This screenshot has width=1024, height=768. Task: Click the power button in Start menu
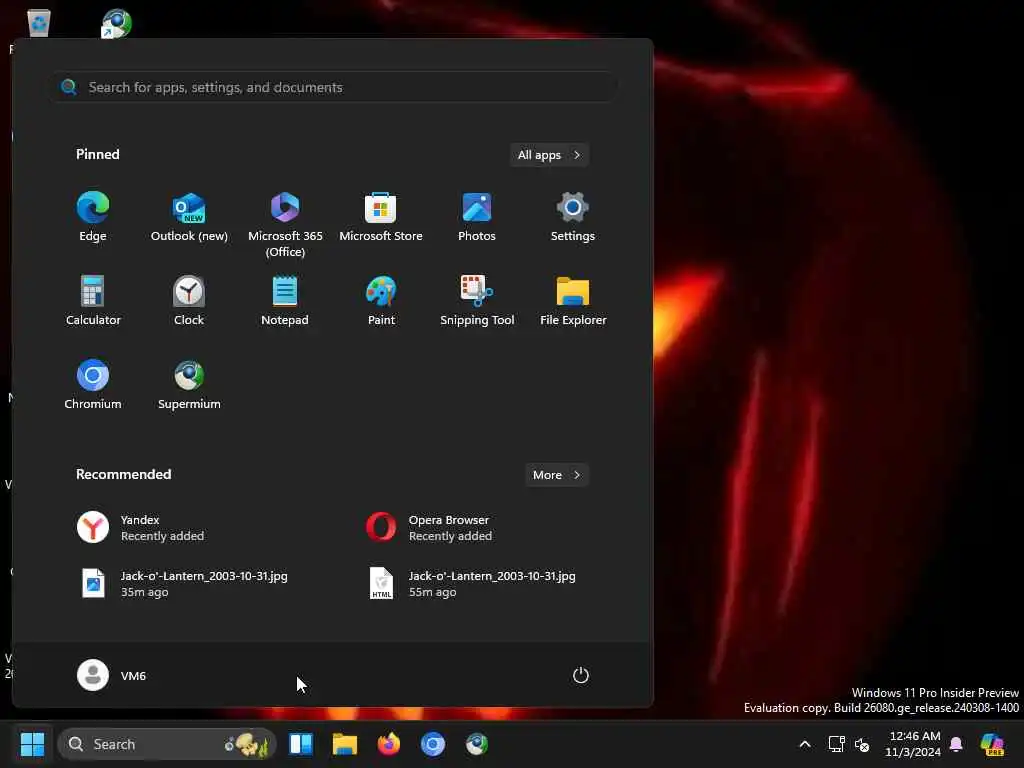coord(581,675)
